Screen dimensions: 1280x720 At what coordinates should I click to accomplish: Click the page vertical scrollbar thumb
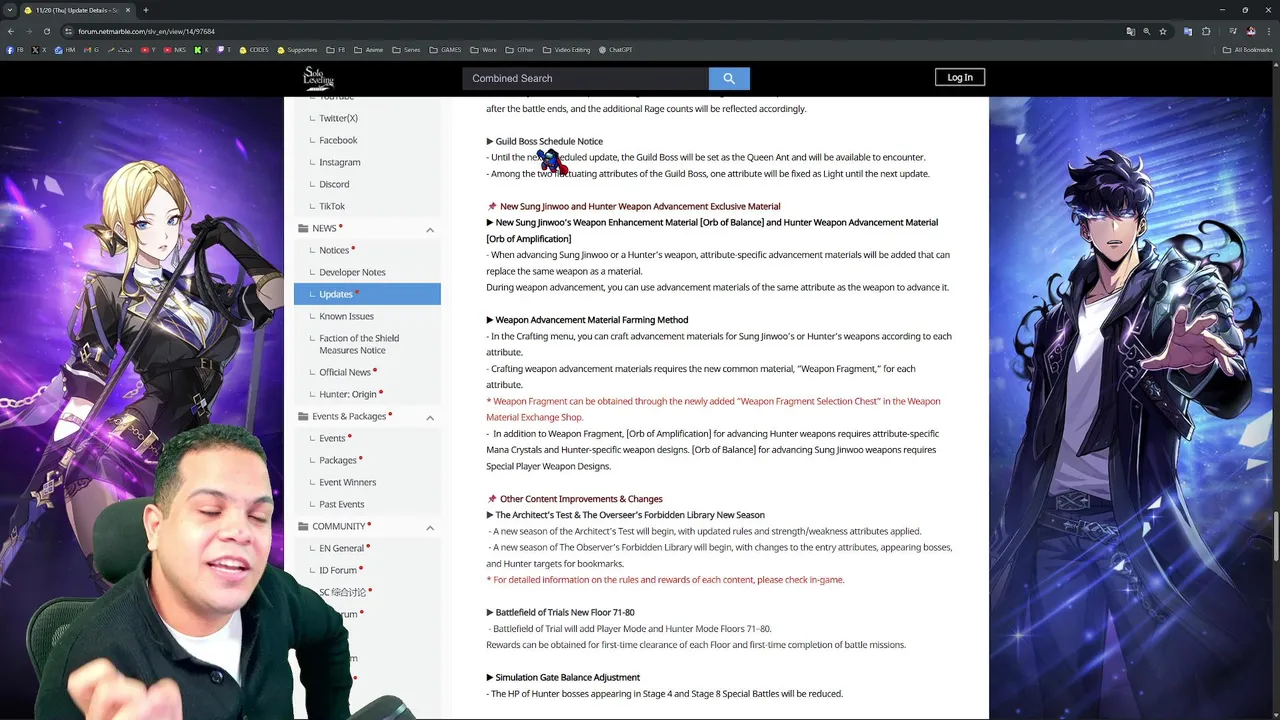pyautogui.click(x=1275, y=538)
